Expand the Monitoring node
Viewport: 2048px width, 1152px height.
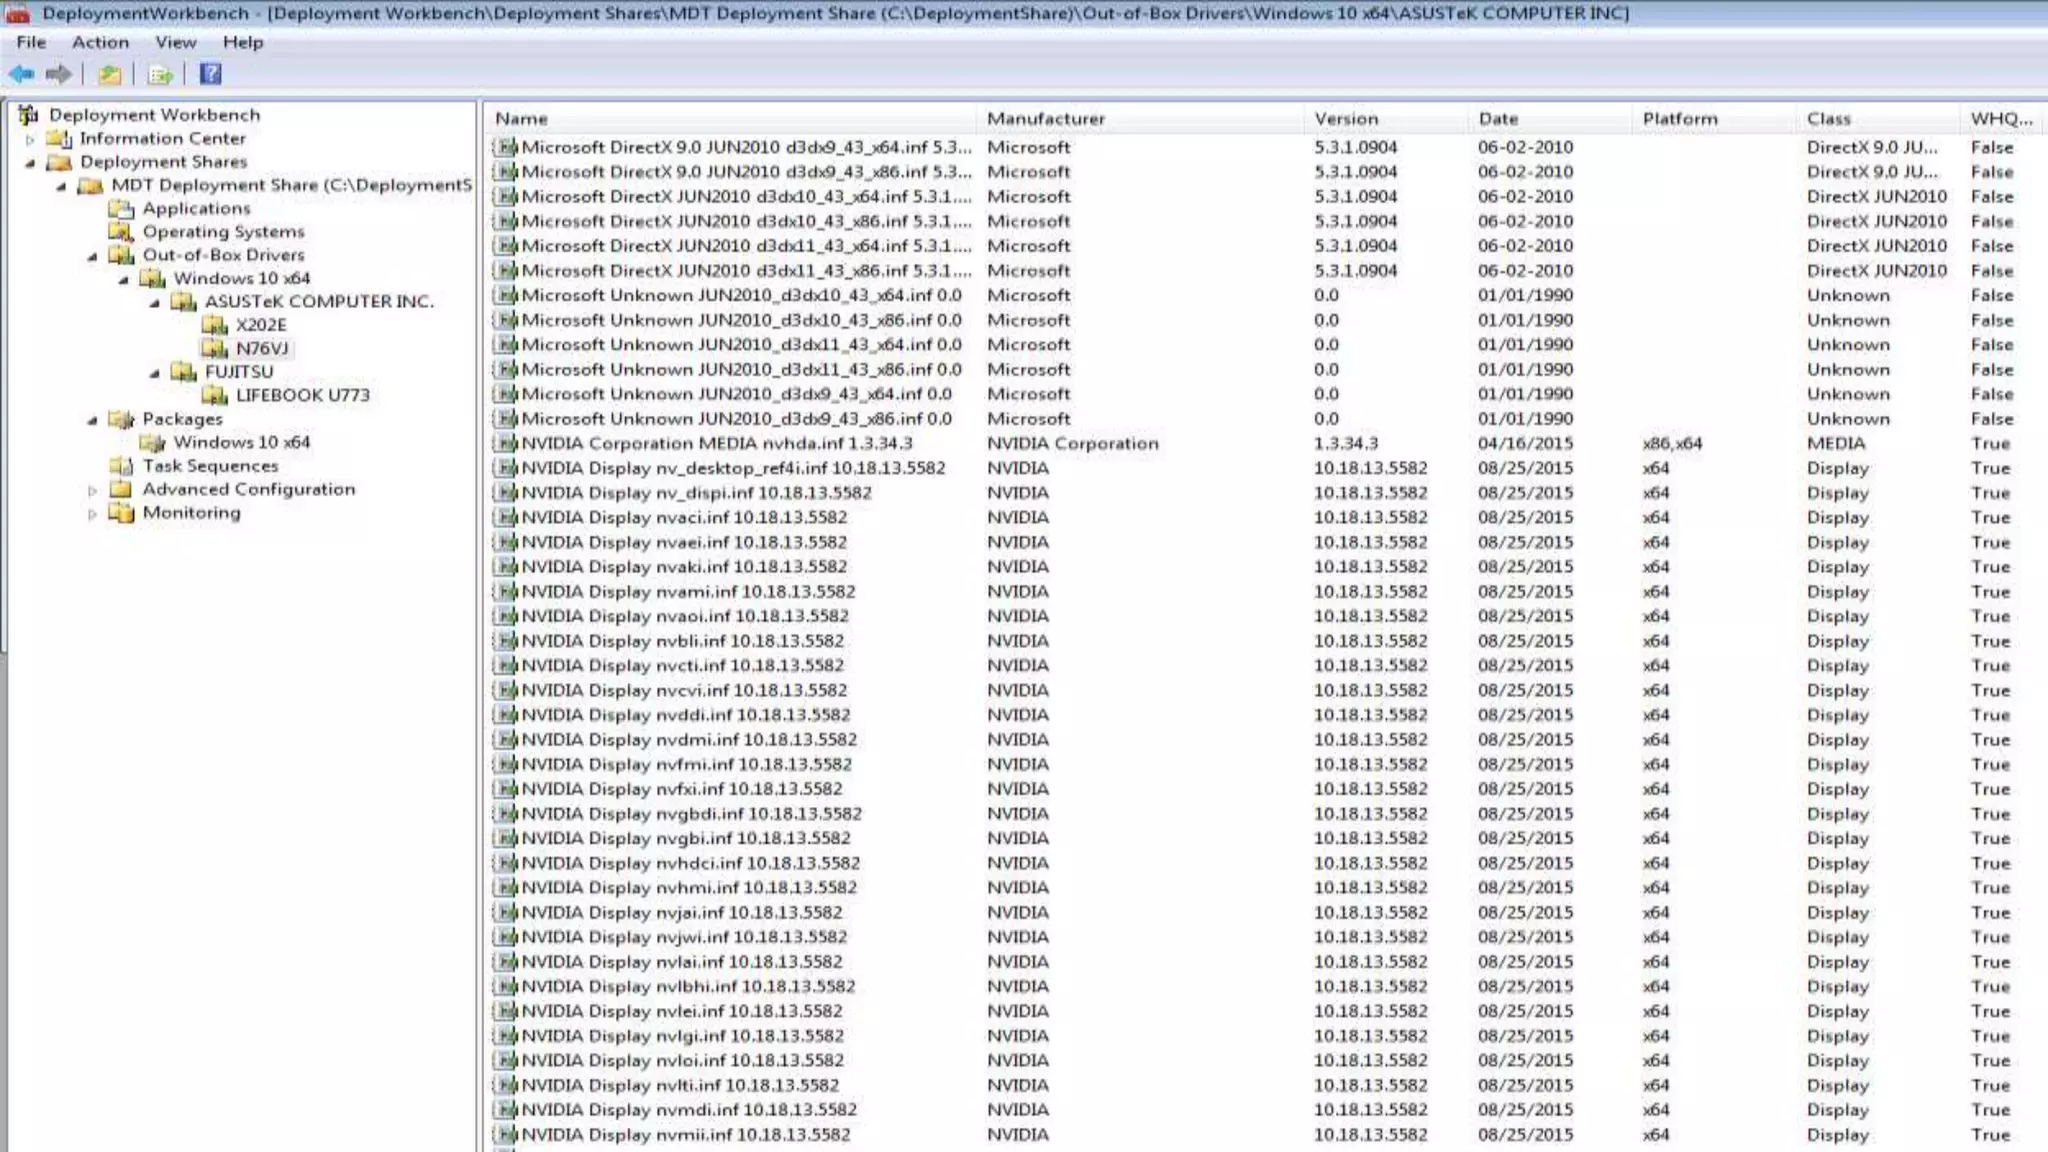pyautogui.click(x=92, y=514)
